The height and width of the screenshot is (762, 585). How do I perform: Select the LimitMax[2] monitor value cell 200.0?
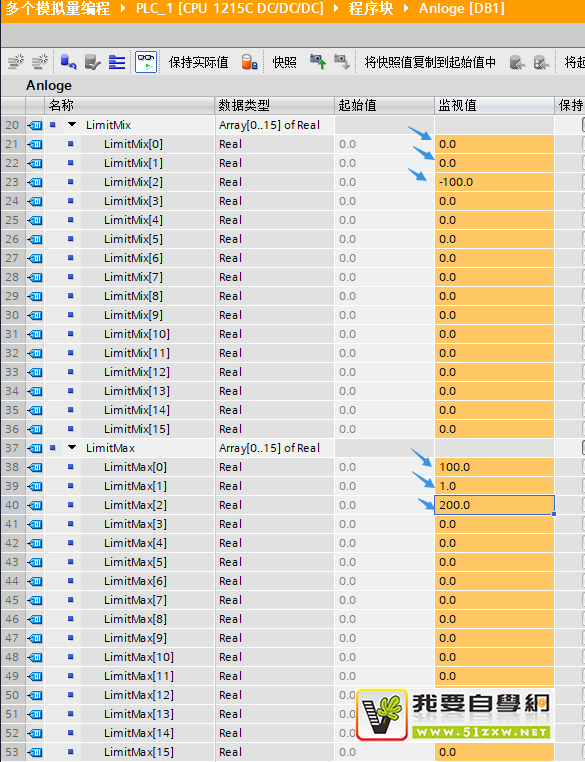point(494,505)
